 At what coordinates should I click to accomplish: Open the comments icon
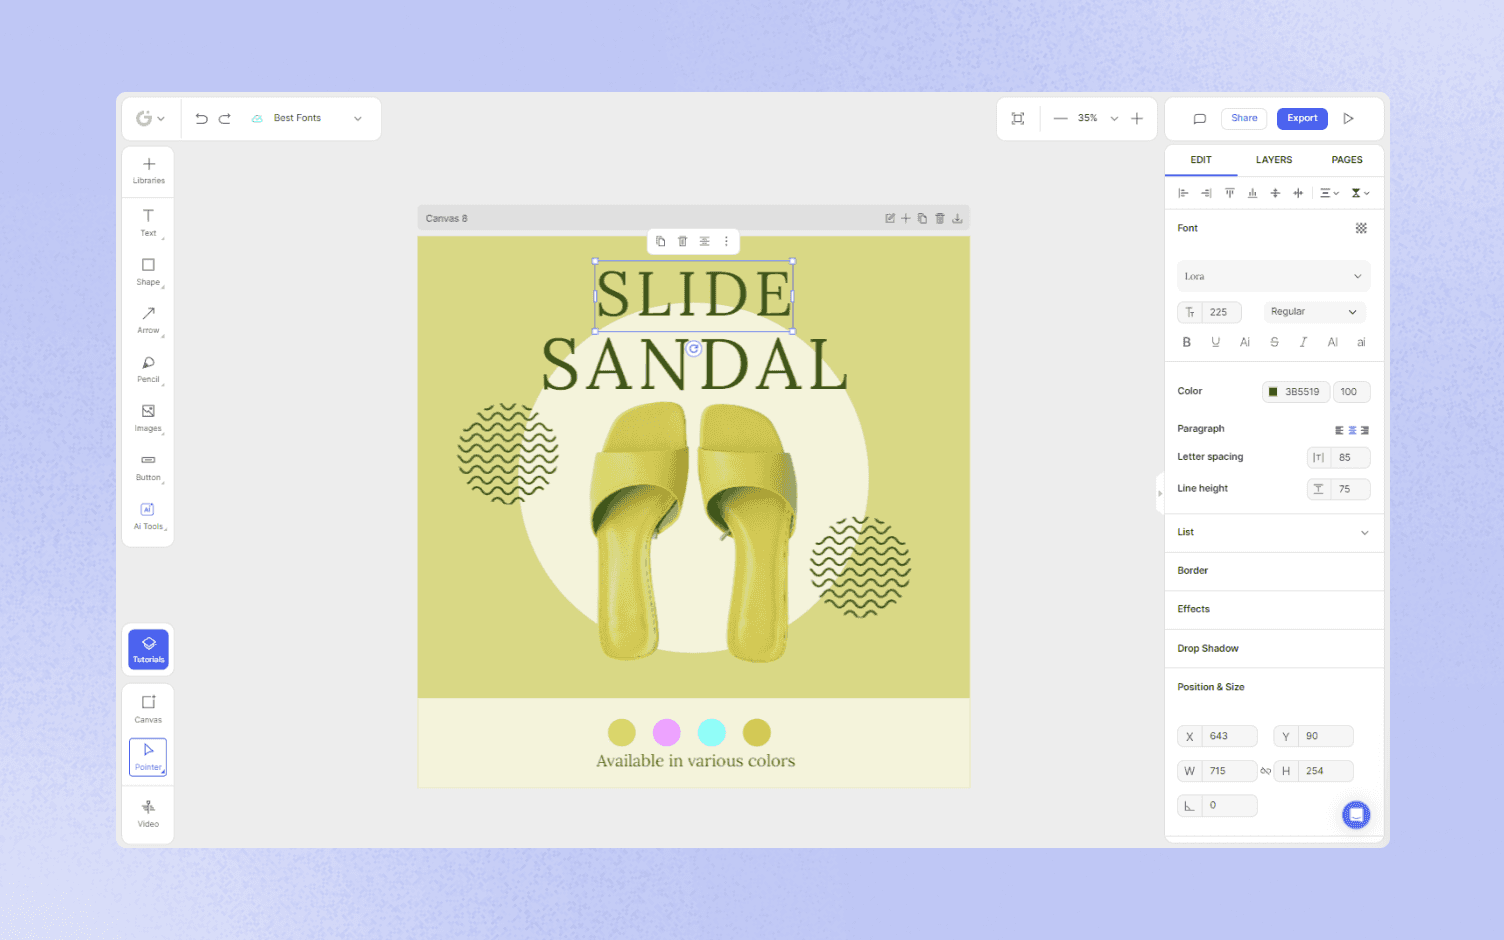tap(1199, 118)
